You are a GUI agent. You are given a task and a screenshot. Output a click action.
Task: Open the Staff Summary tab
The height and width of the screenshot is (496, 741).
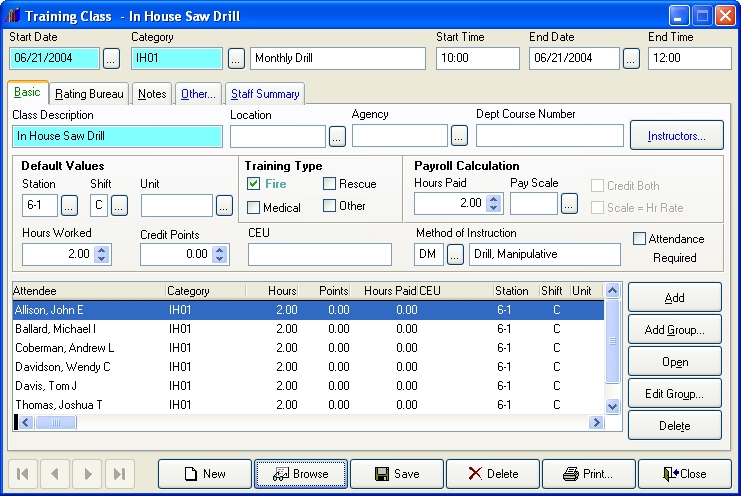pos(265,94)
